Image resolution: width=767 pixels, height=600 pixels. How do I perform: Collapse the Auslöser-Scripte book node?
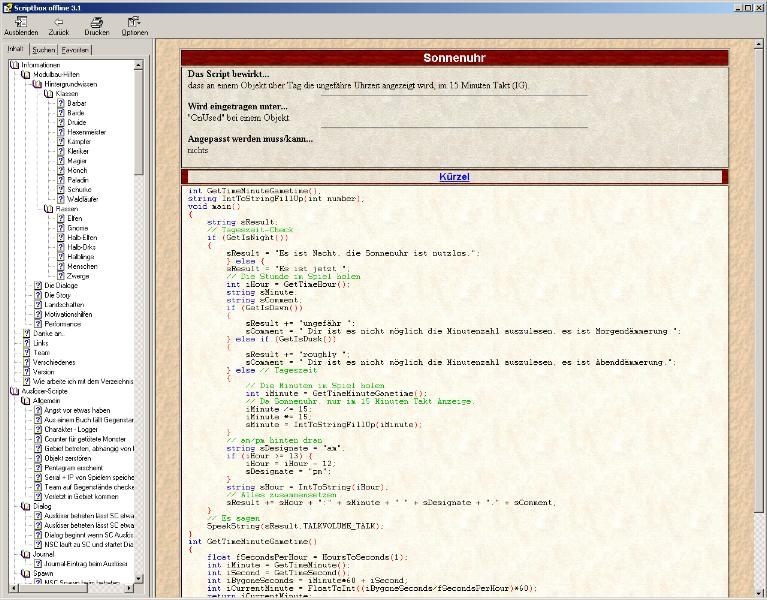[x=42, y=390]
